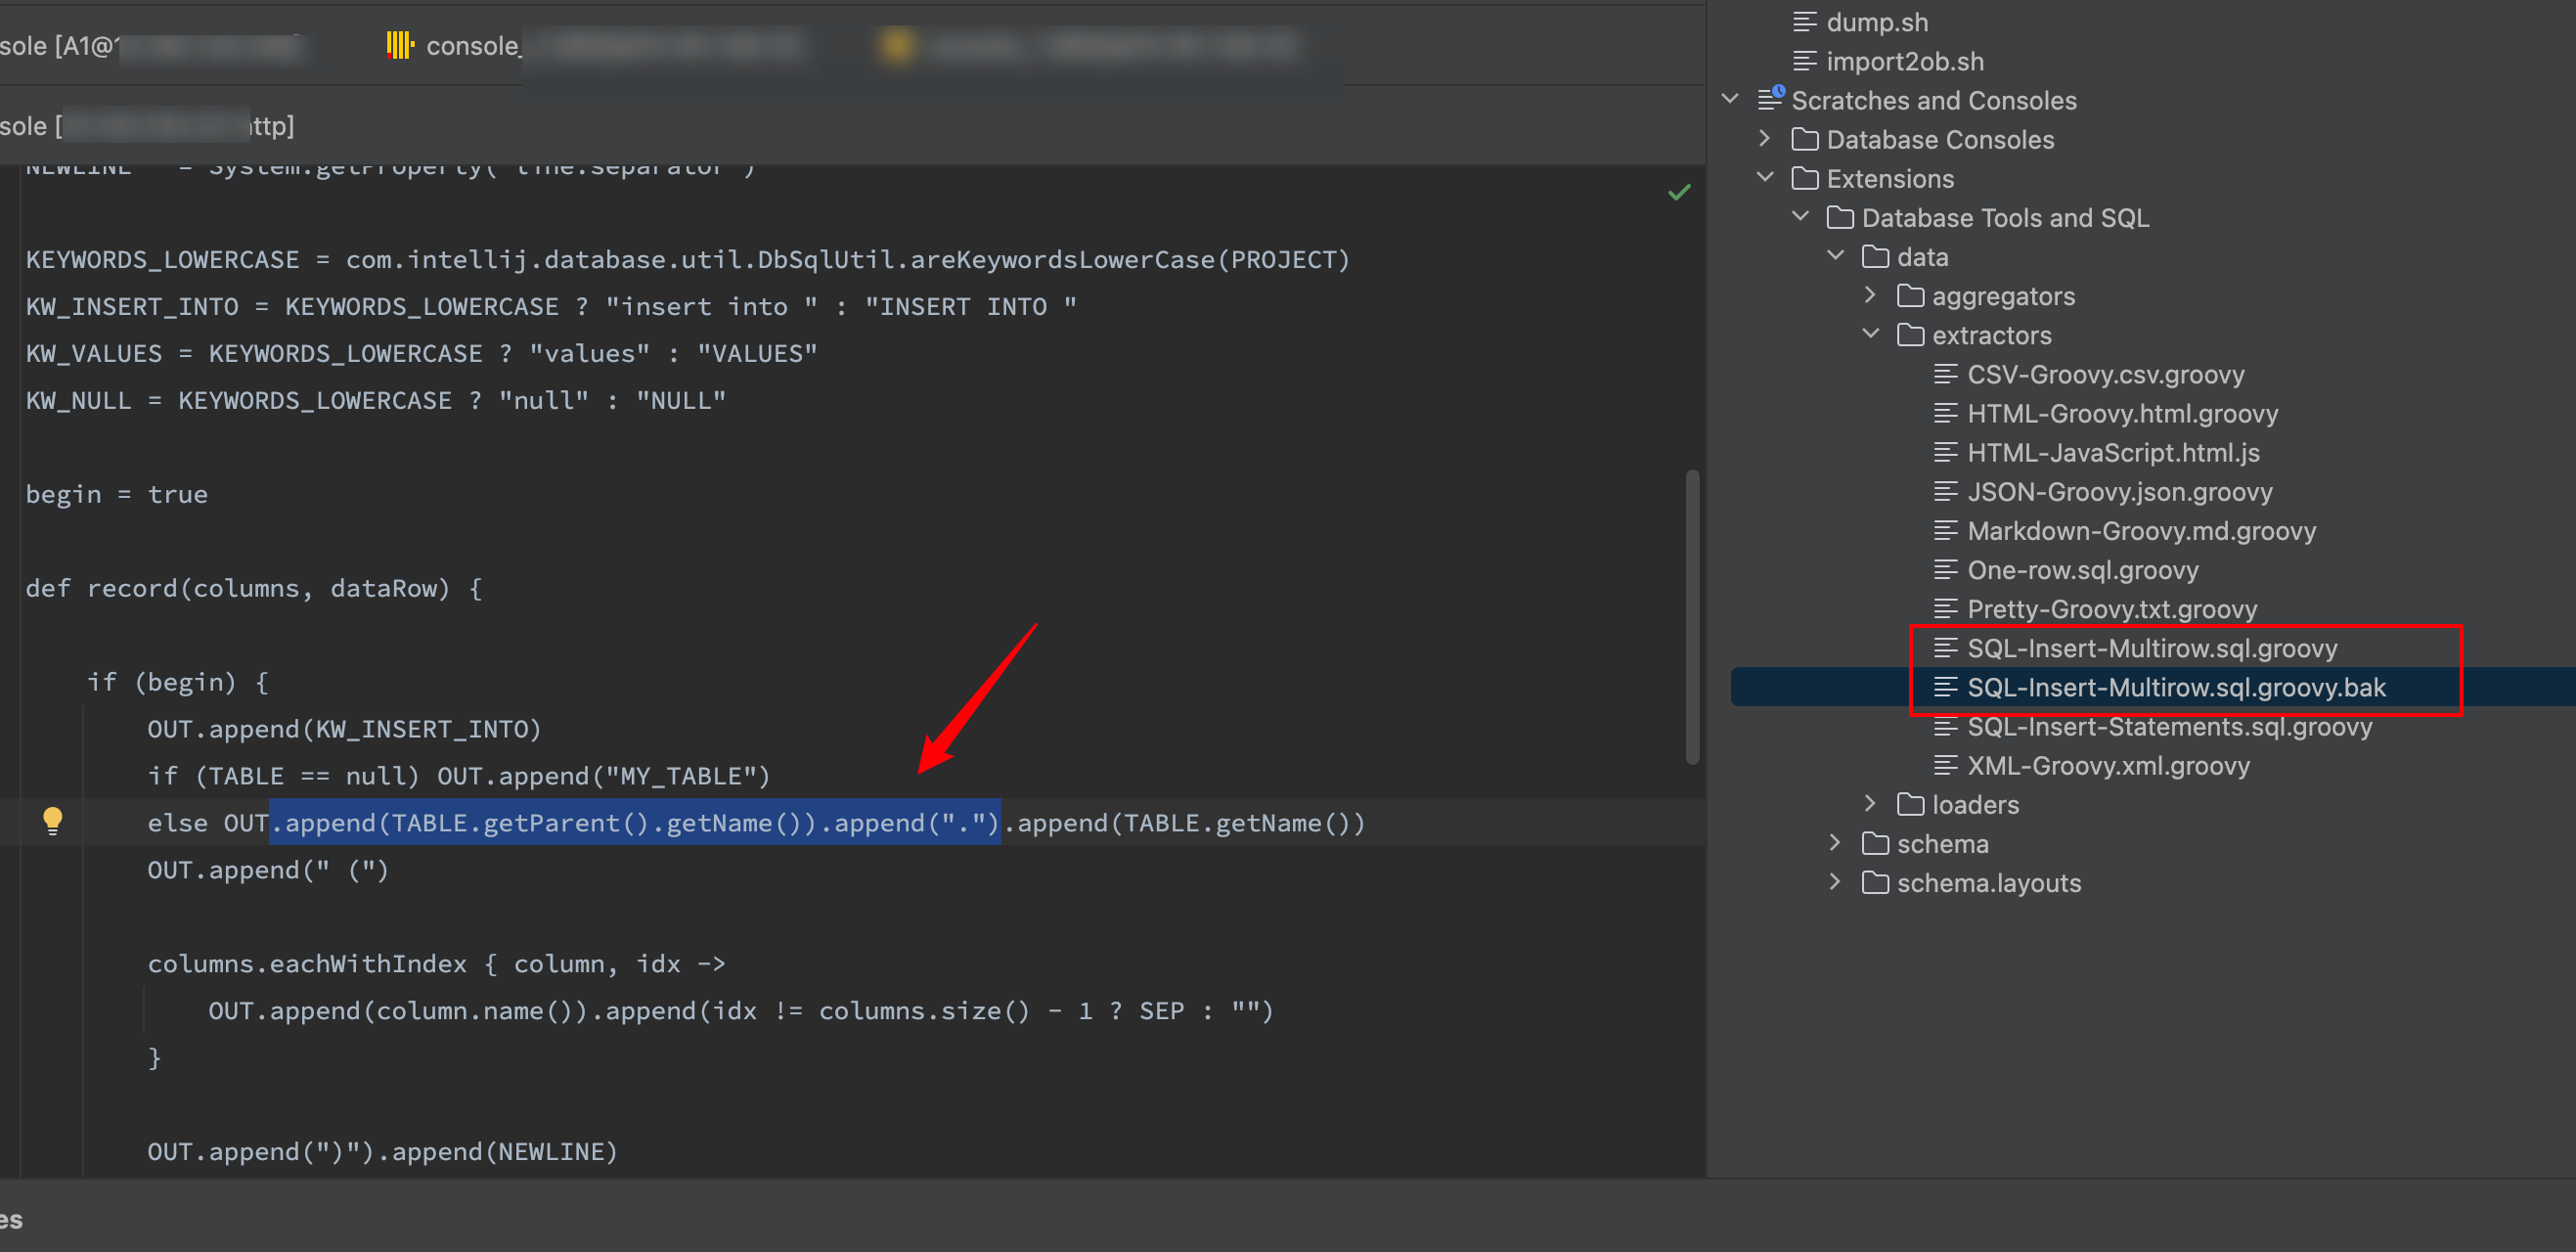Image resolution: width=2576 pixels, height=1252 pixels.
Task: Expand the loaders folder
Action: click(1870, 804)
